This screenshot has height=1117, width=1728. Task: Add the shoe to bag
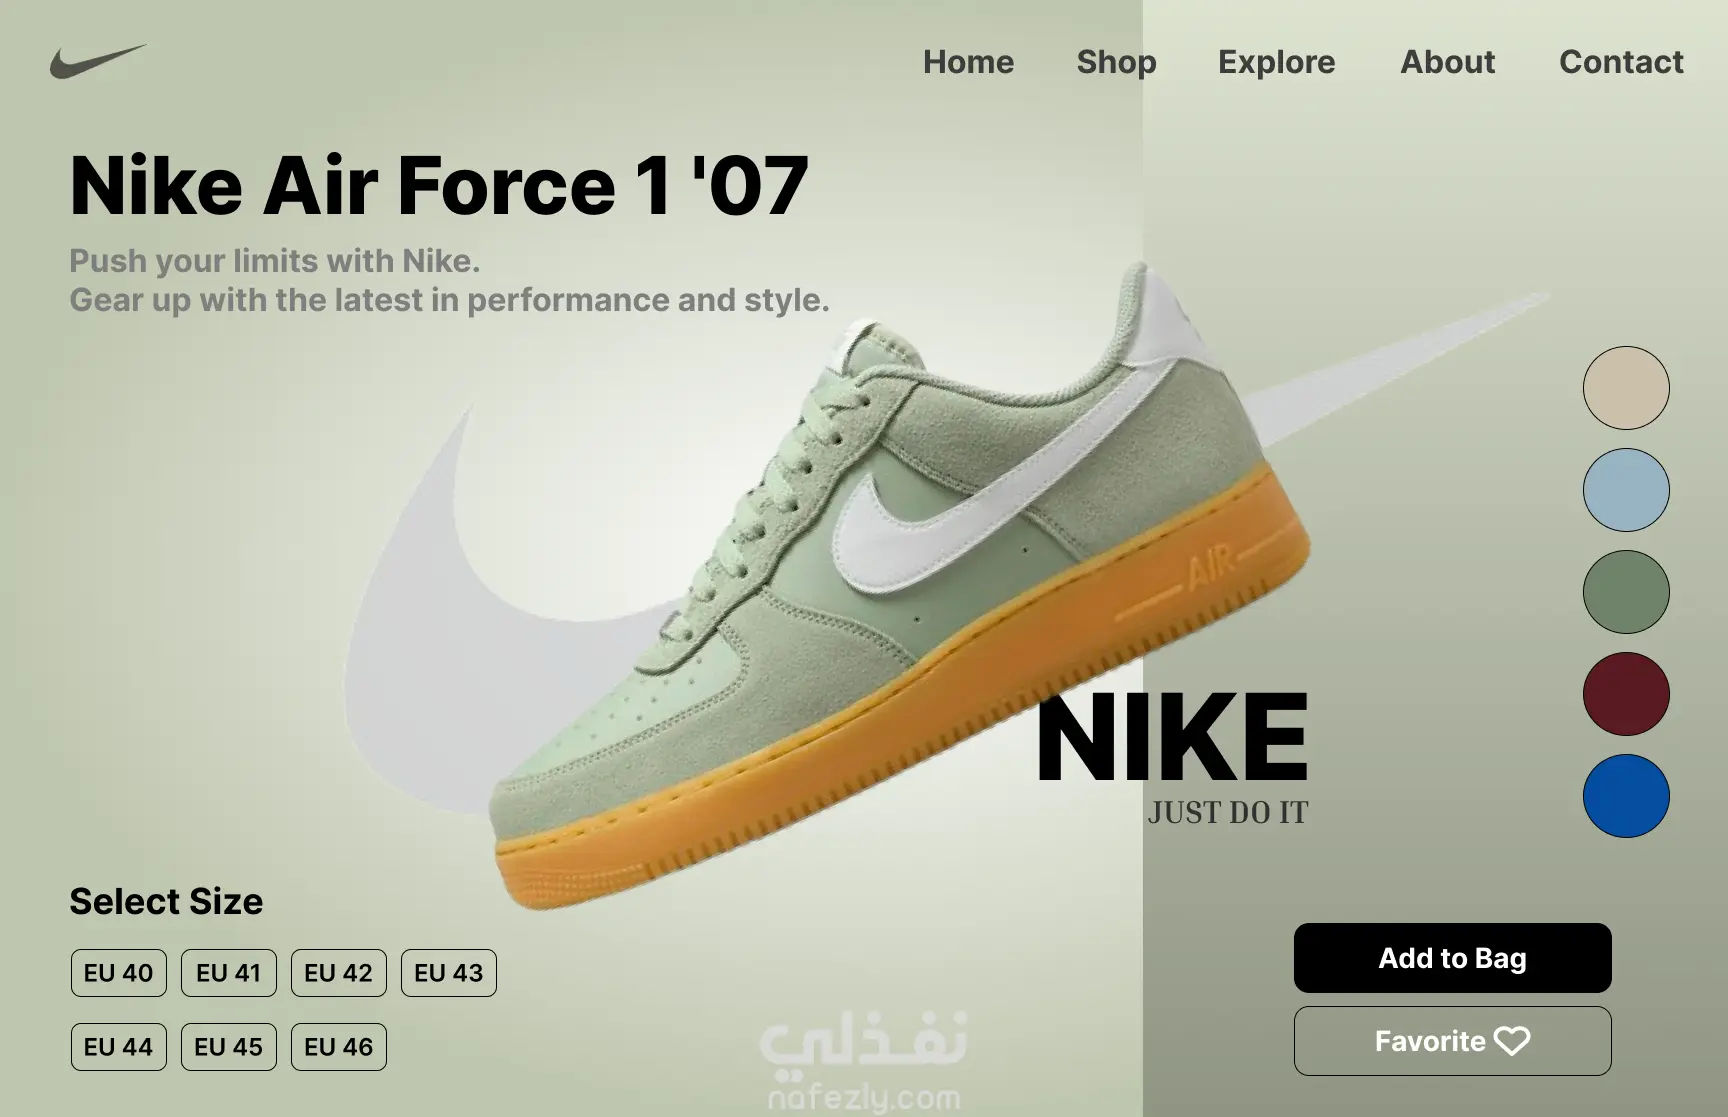point(1452,958)
